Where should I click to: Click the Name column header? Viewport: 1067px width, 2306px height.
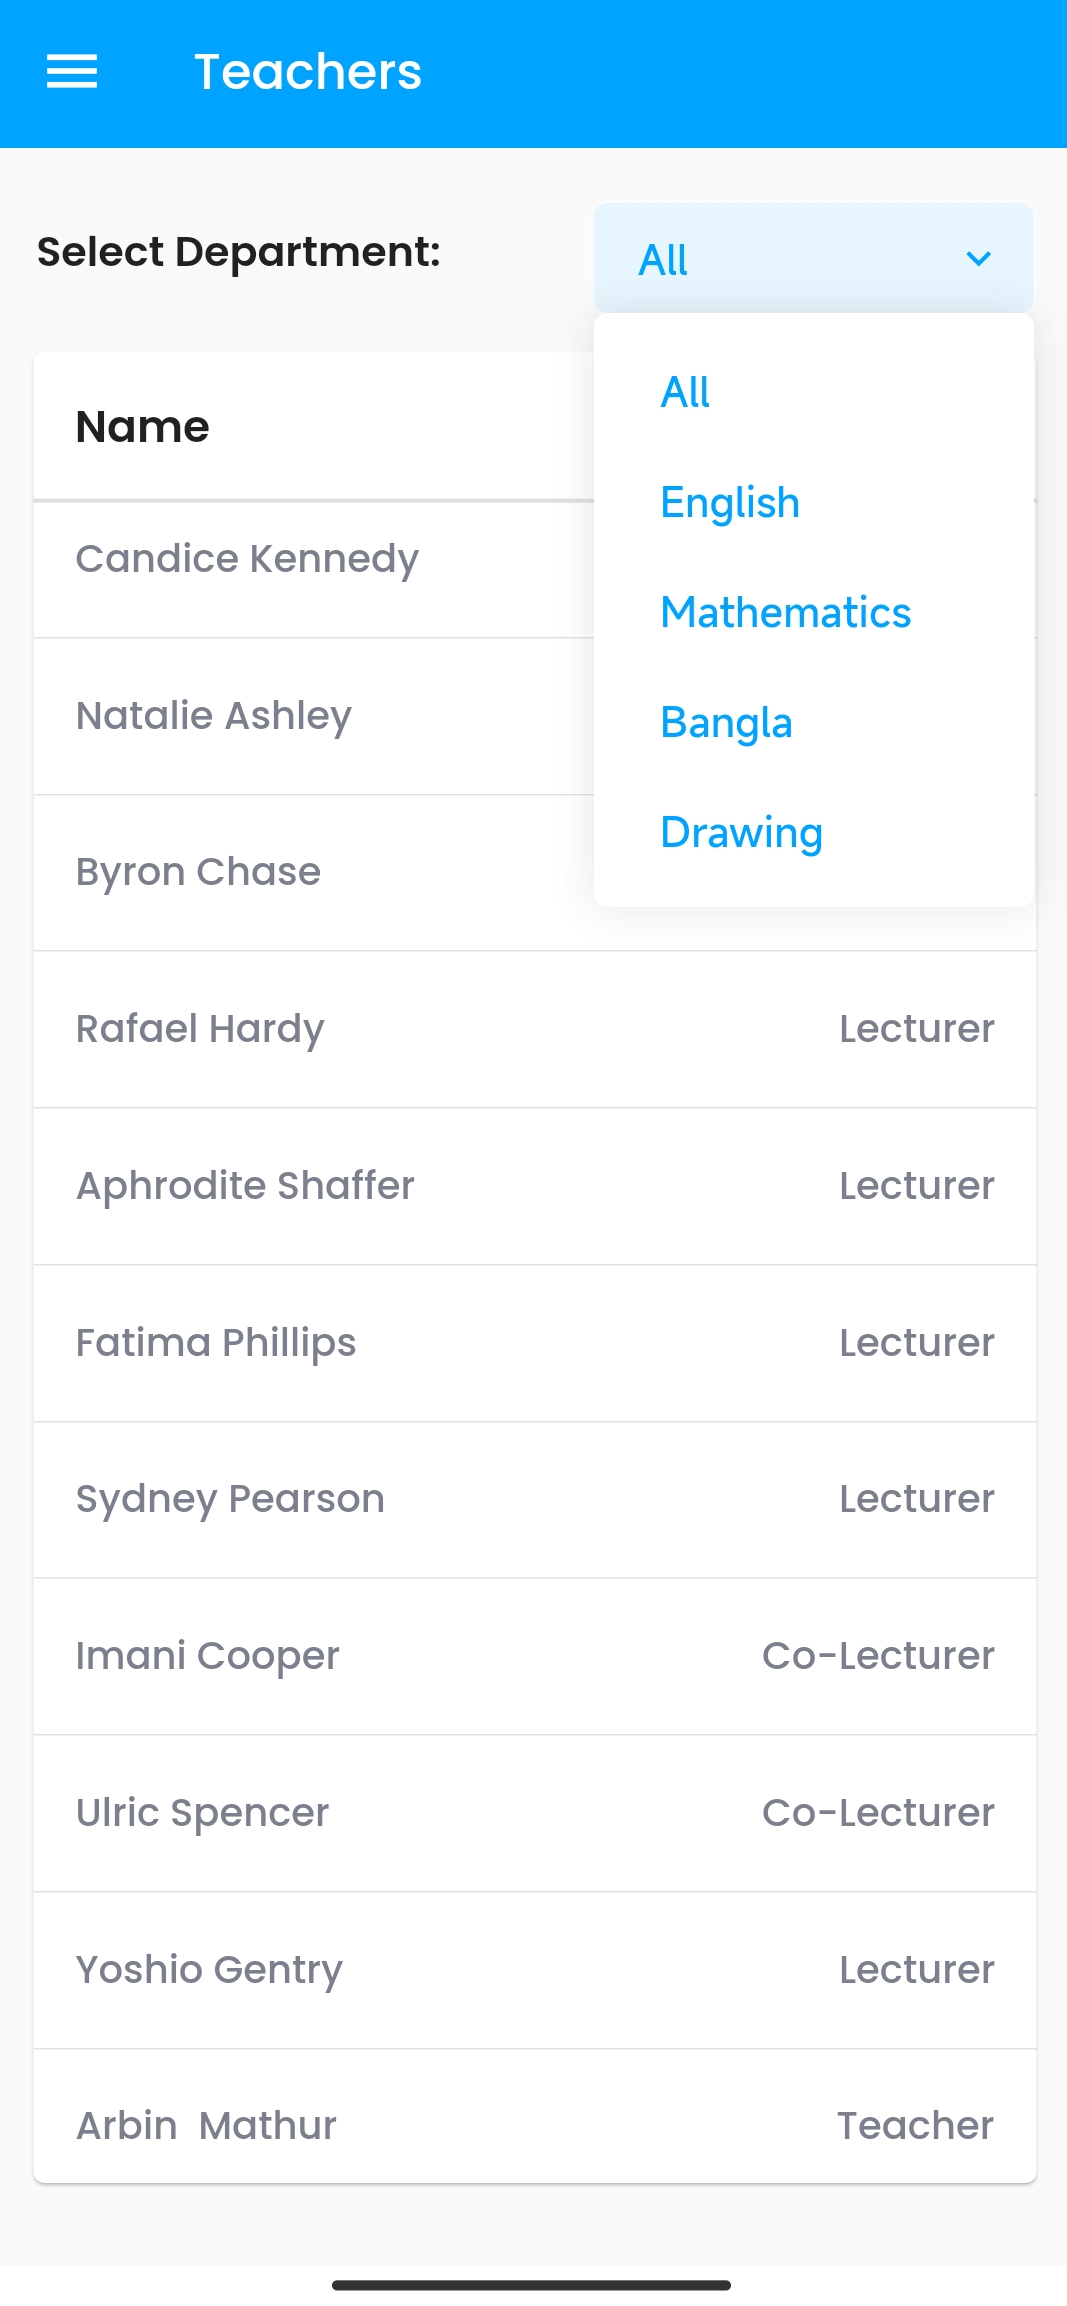tap(143, 427)
